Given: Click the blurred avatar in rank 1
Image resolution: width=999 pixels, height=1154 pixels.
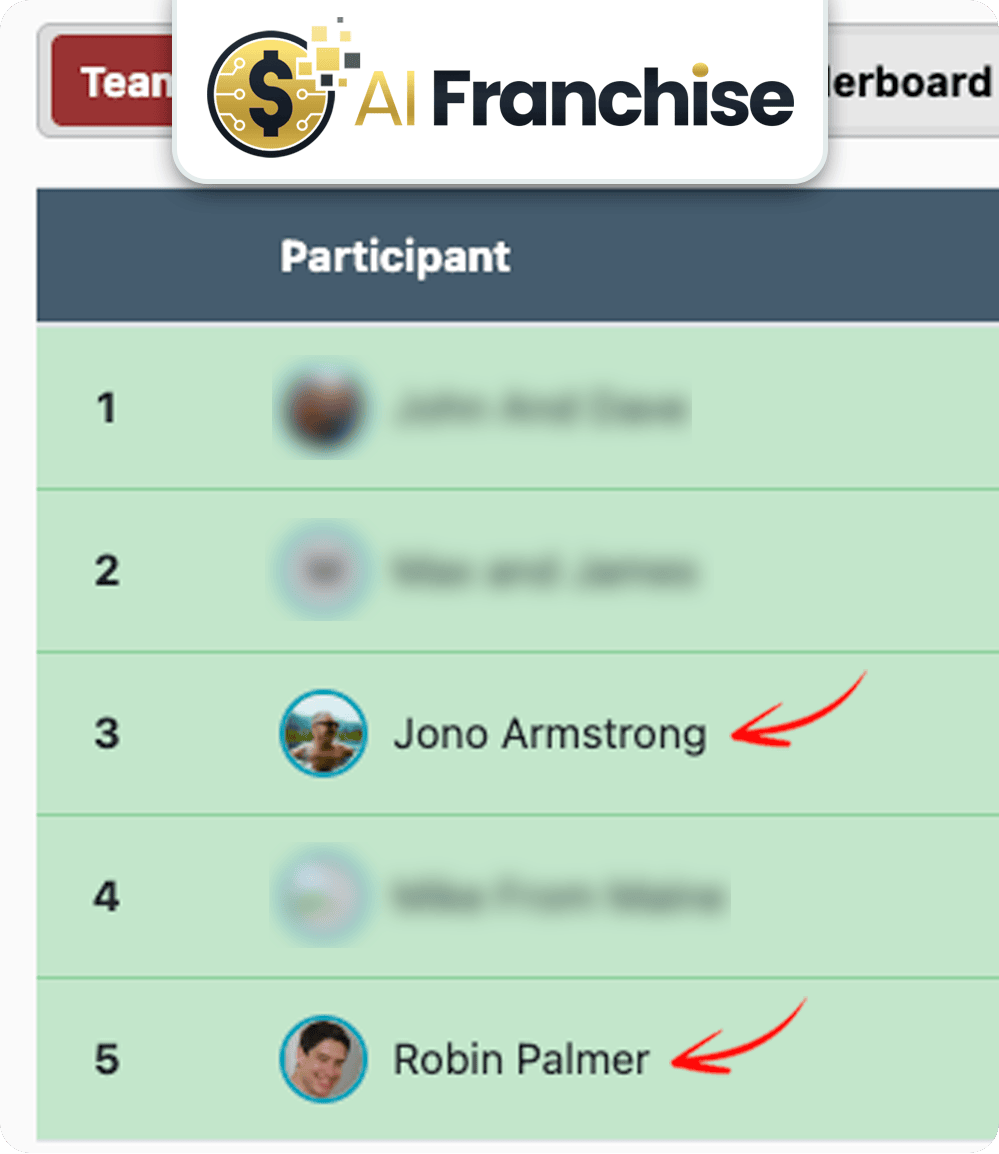Looking at the screenshot, I should (323, 408).
